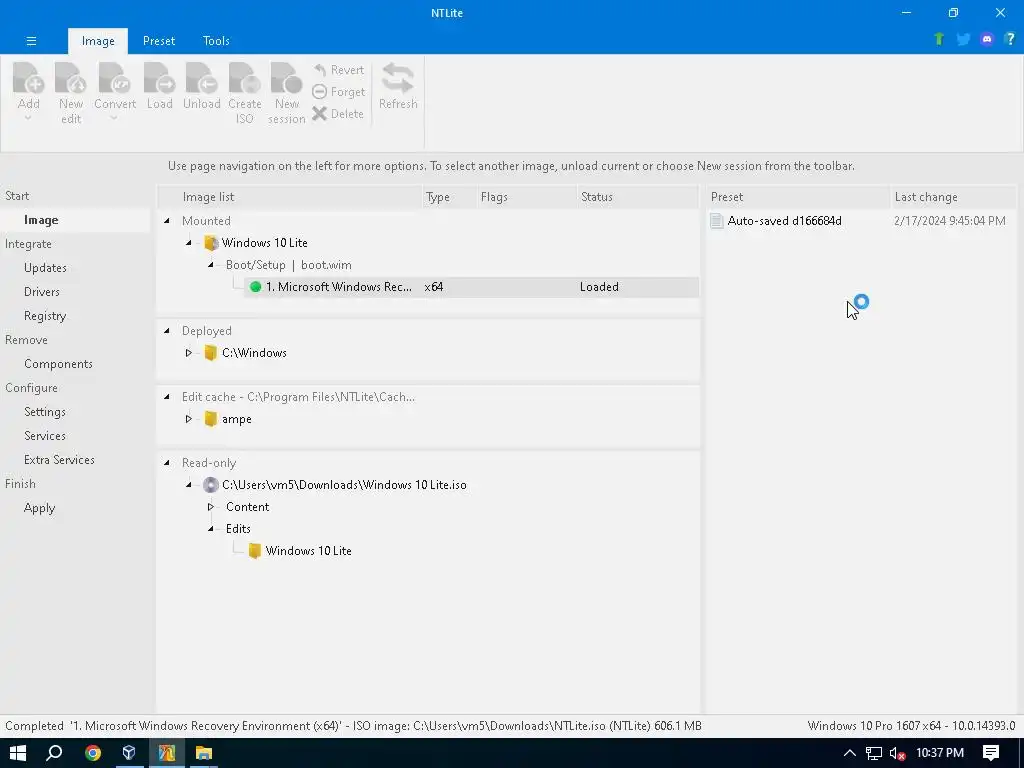Click the ISO disc icon

210,485
